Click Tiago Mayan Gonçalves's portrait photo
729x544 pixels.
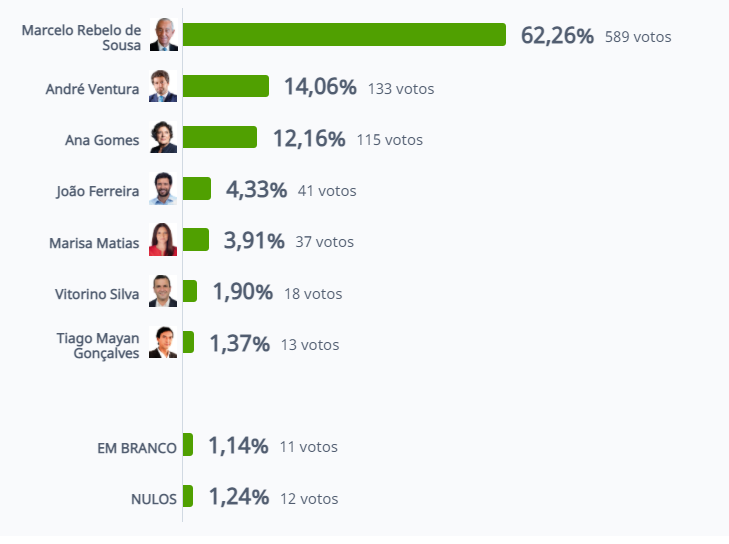(163, 342)
